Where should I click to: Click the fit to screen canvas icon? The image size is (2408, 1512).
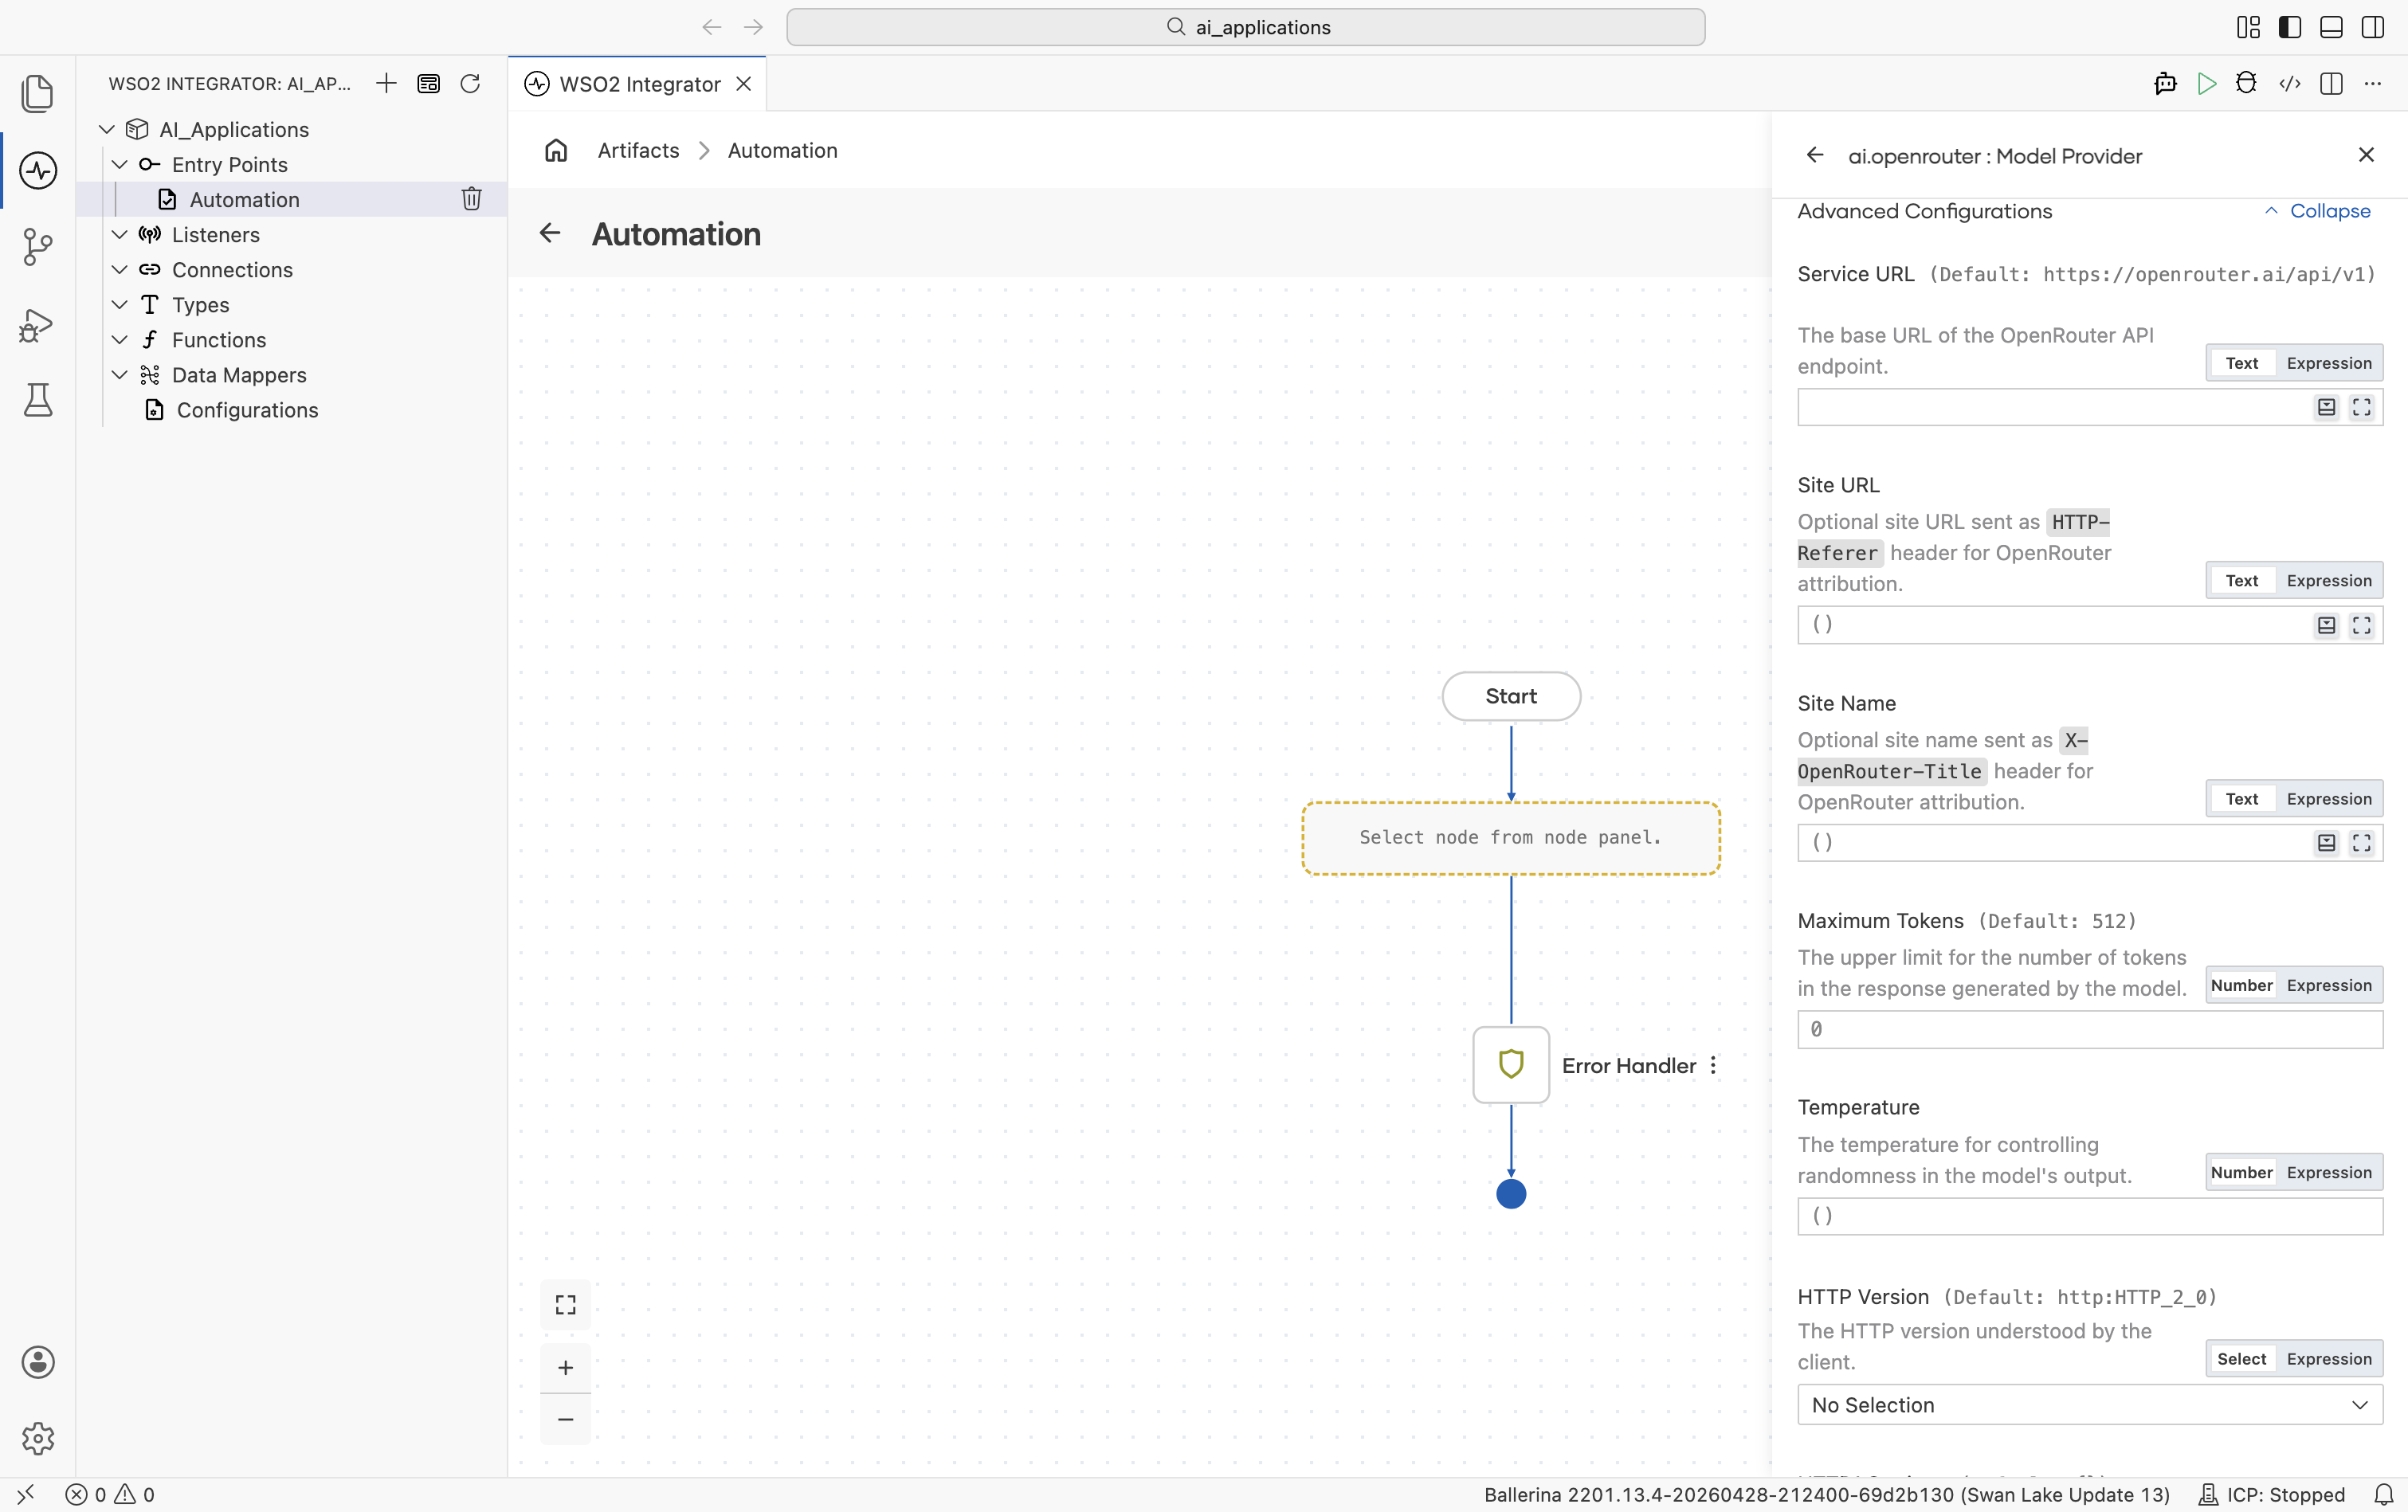[x=566, y=1305]
